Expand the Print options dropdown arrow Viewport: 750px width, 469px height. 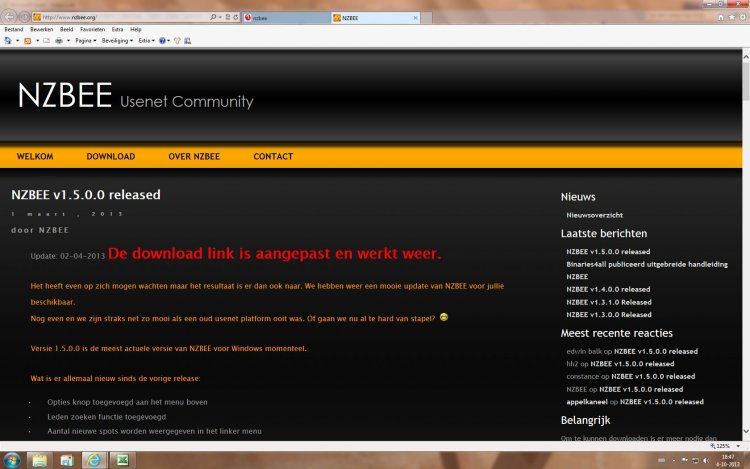click(x=68, y=41)
